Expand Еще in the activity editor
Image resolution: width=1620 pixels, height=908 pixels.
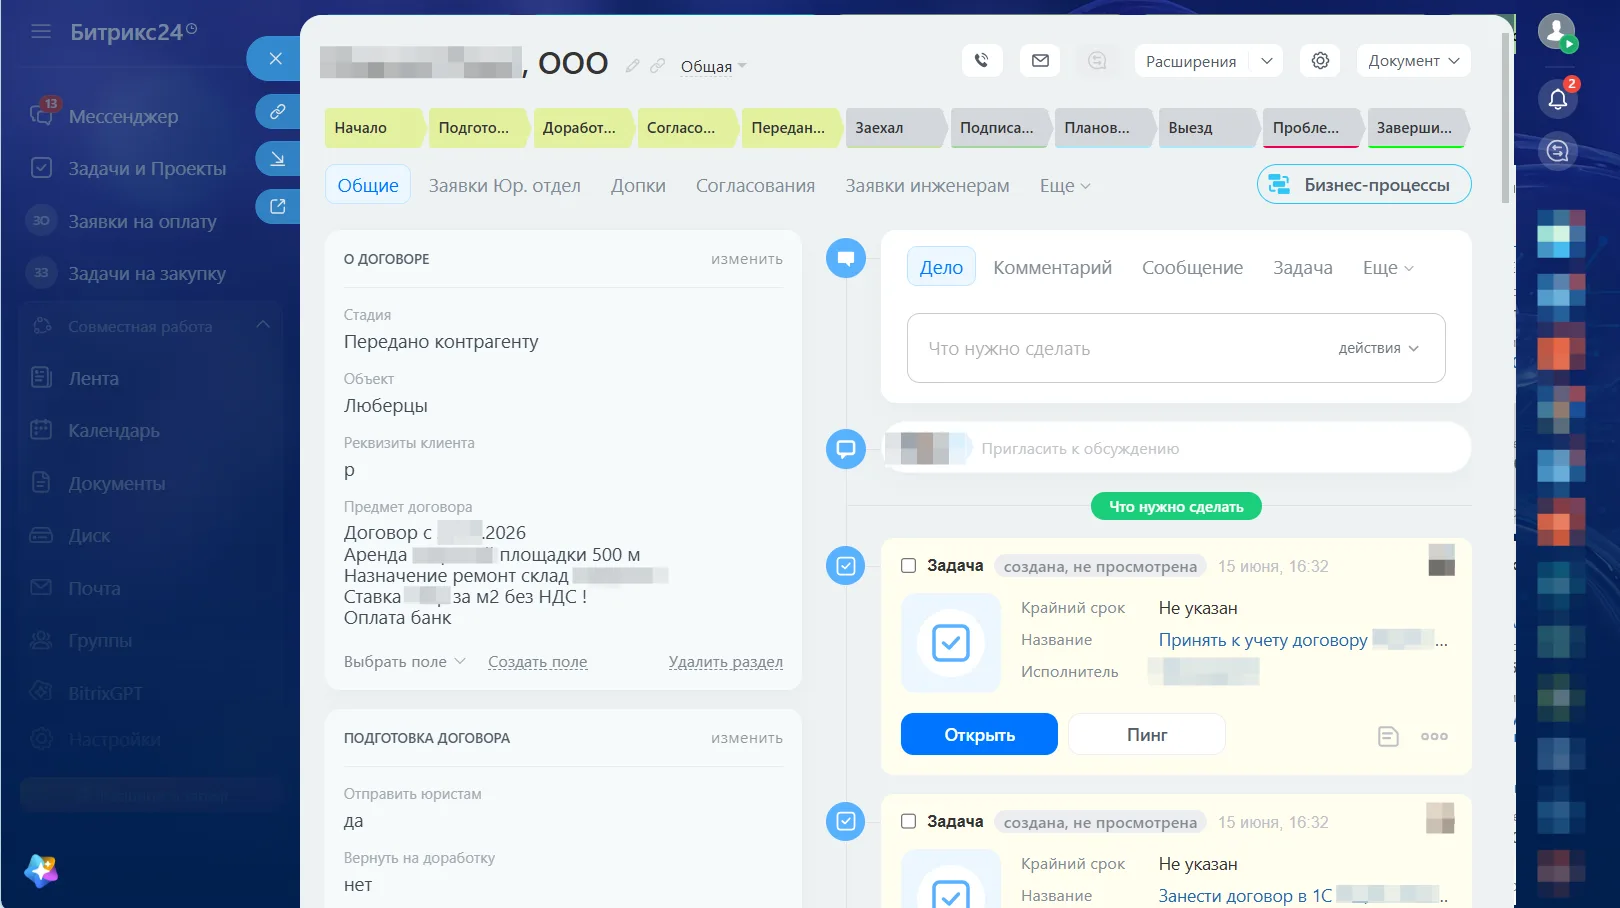coord(1388,268)
